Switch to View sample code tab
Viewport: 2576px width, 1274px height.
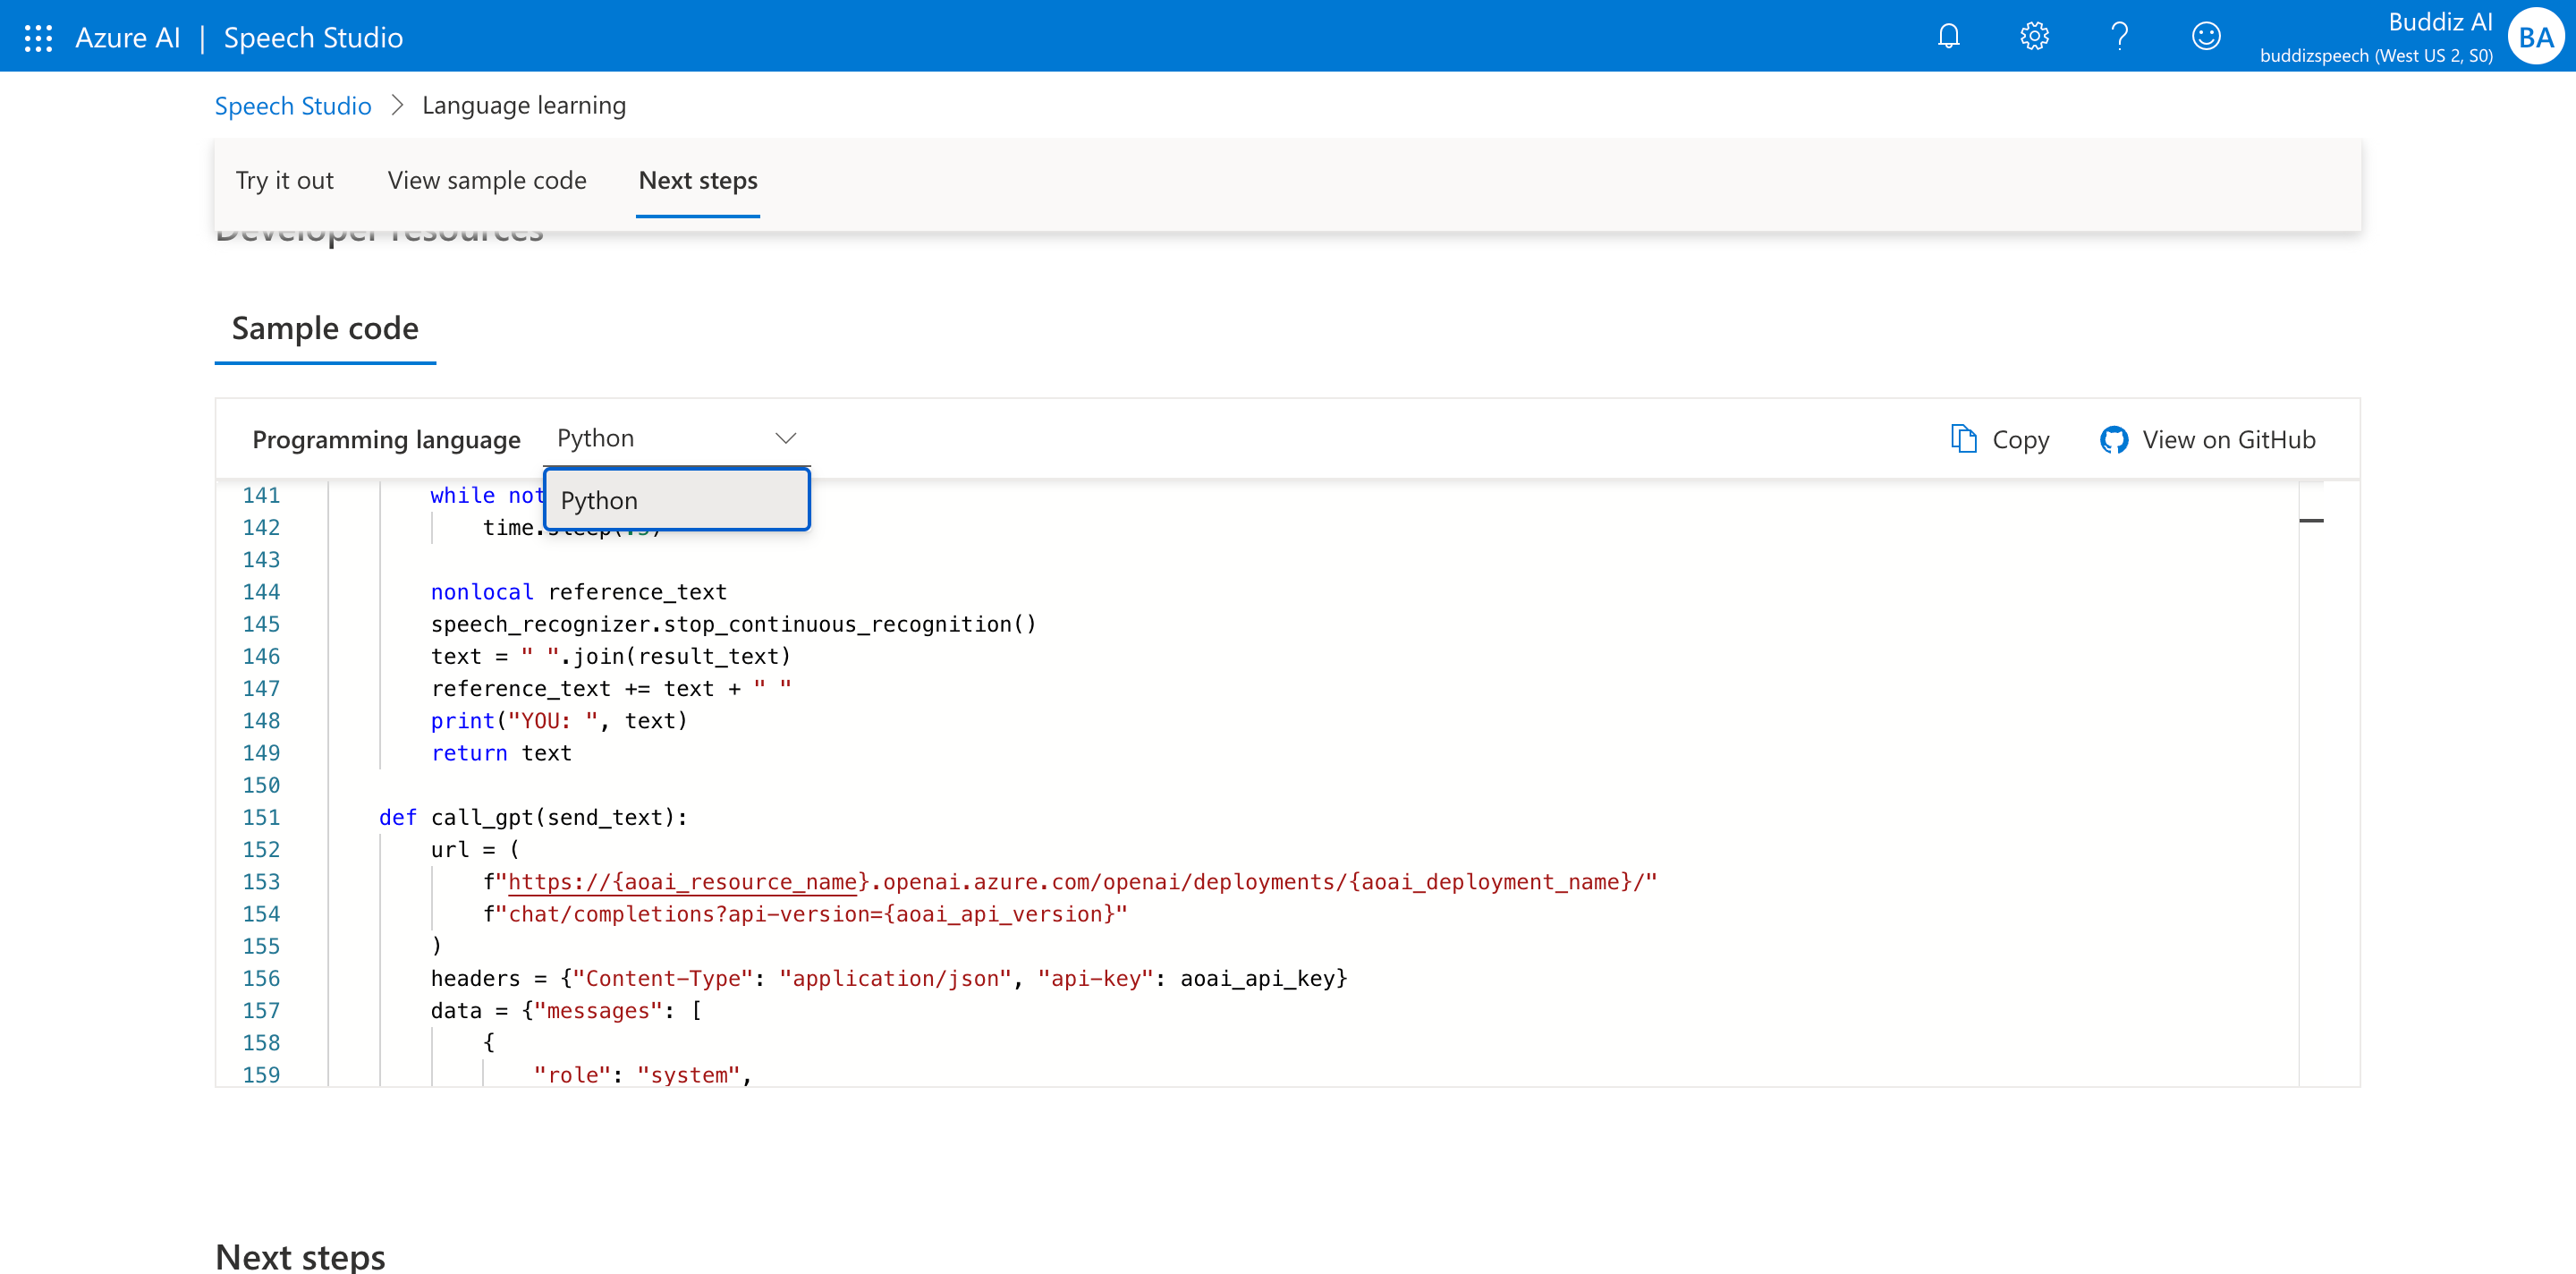click(x=487, y=181)
